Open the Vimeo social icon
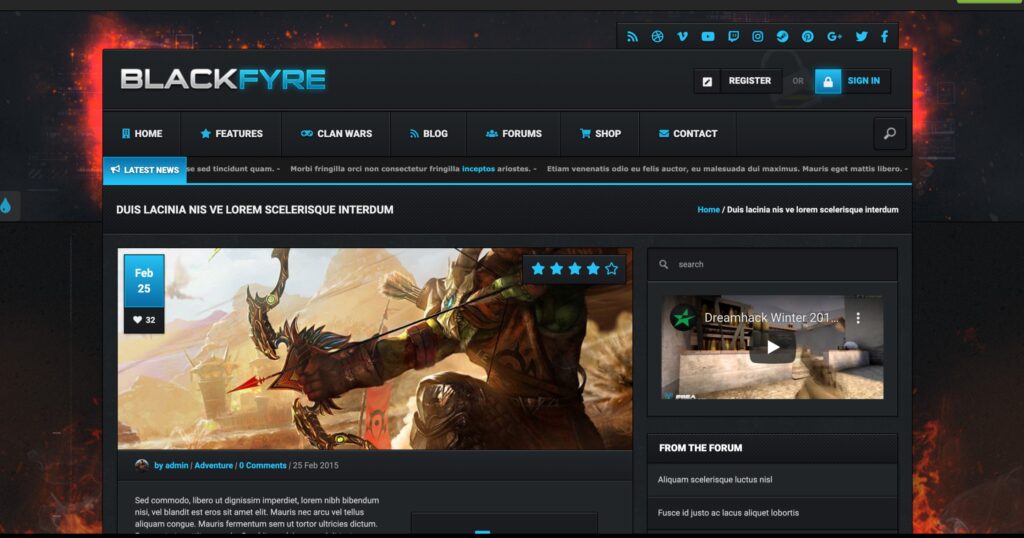This screenshot has height=538, width=1024. pos(682,37)
